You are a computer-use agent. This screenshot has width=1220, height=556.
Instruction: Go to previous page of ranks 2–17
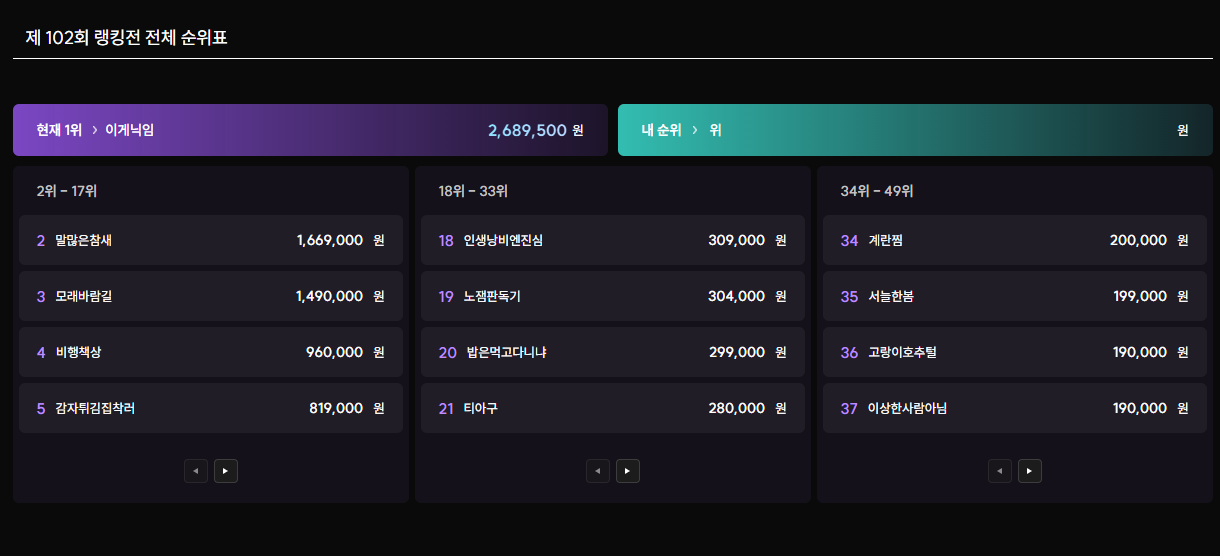pyautogui.click(x=196, y=471)
